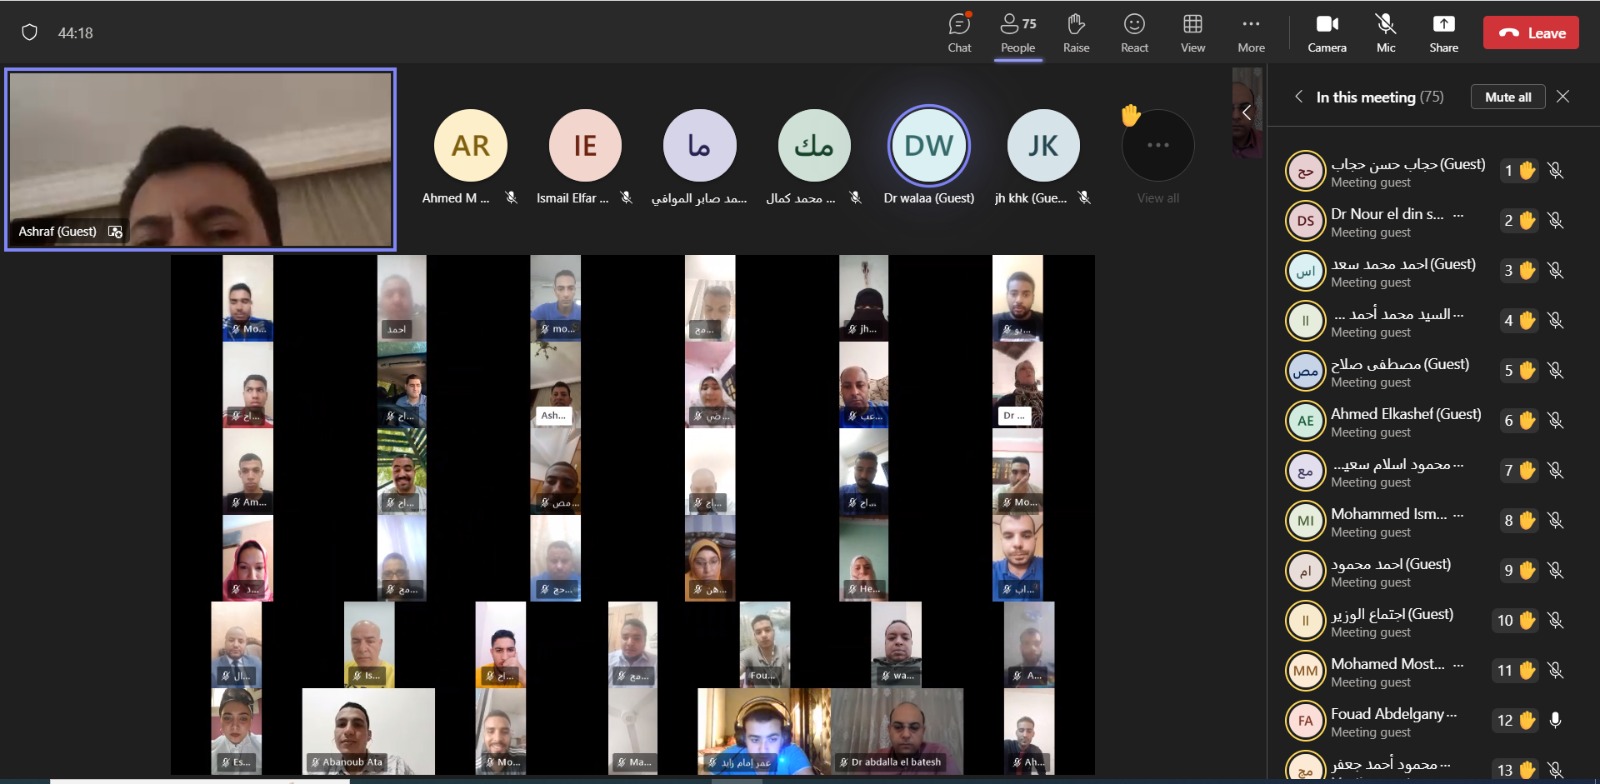This screenshot has width=1600, height=784.
Task: Open the React emoji menu
Action: coord(1134,33)
